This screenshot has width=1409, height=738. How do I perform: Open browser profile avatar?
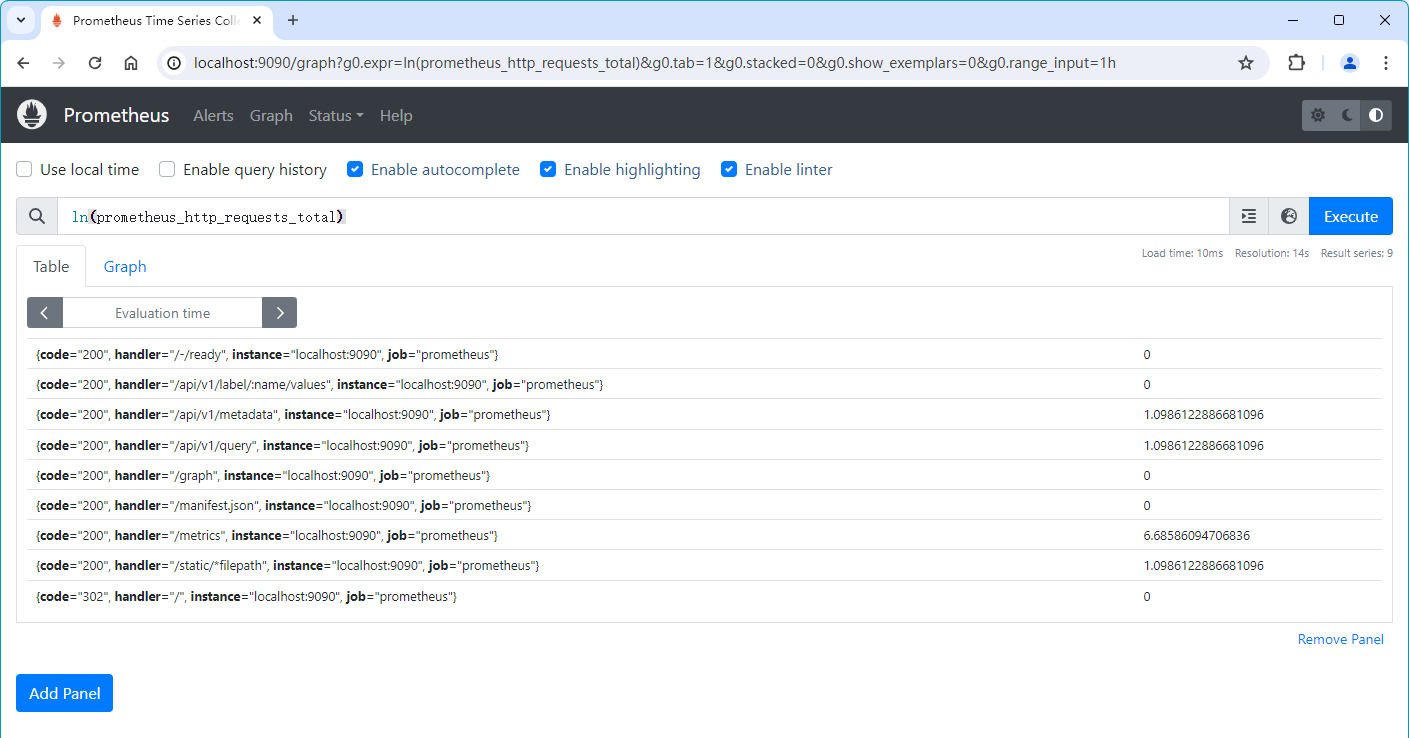click(x=1350, y=63)
